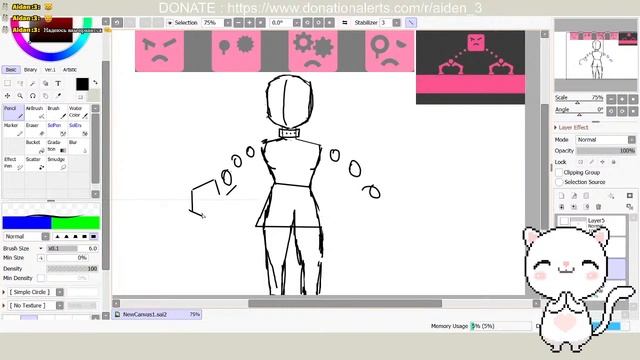Open the rotation angle 0.0° dropdown

coord(297,22)
